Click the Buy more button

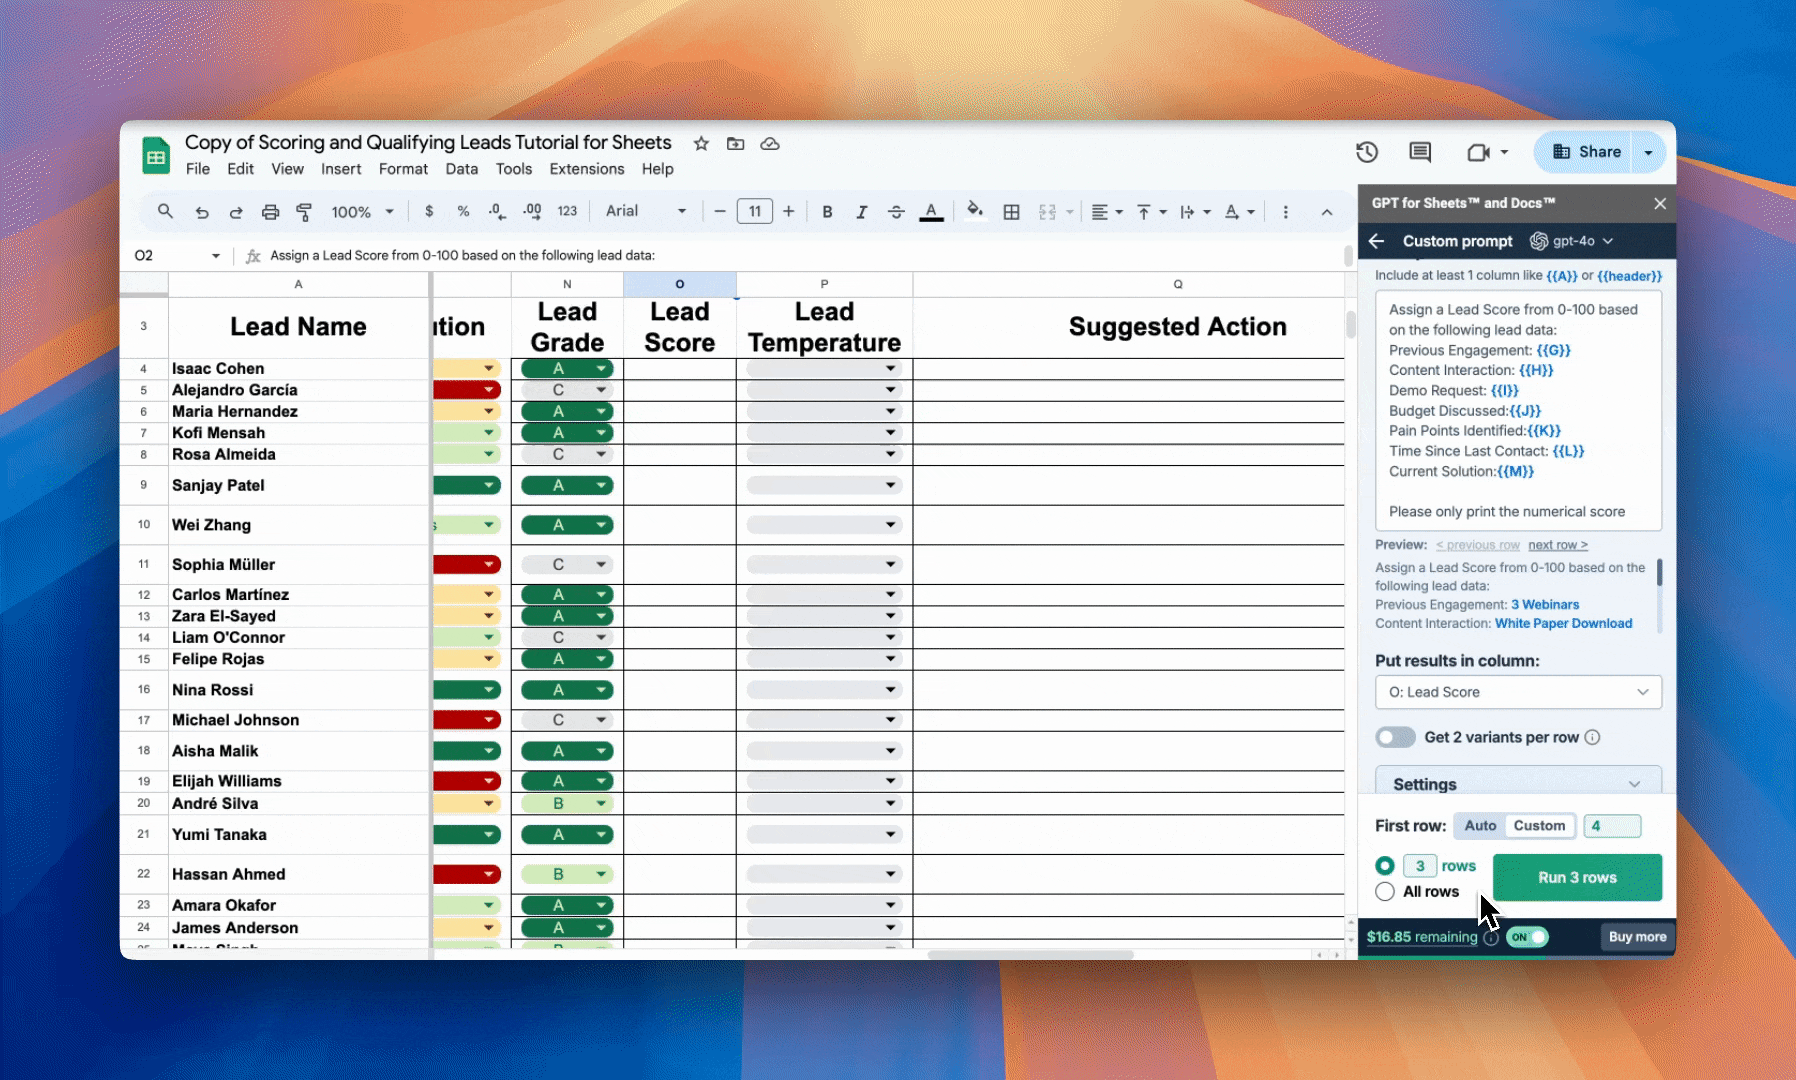(1637, 937)
